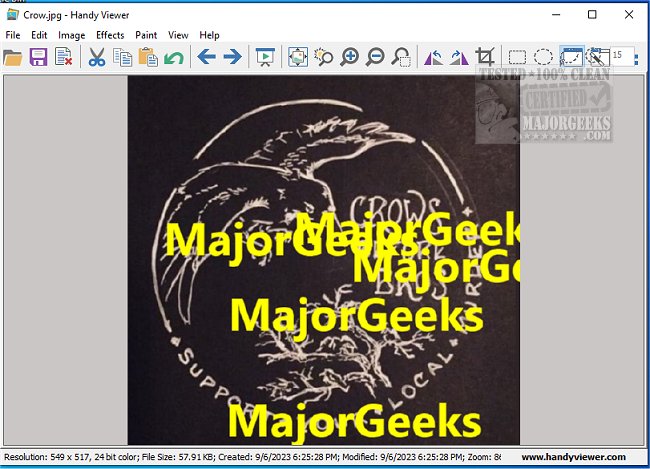The width and height of the screenshot is (650, 469).
Task: Start slideshow presentation
Action: click(265, 57)
